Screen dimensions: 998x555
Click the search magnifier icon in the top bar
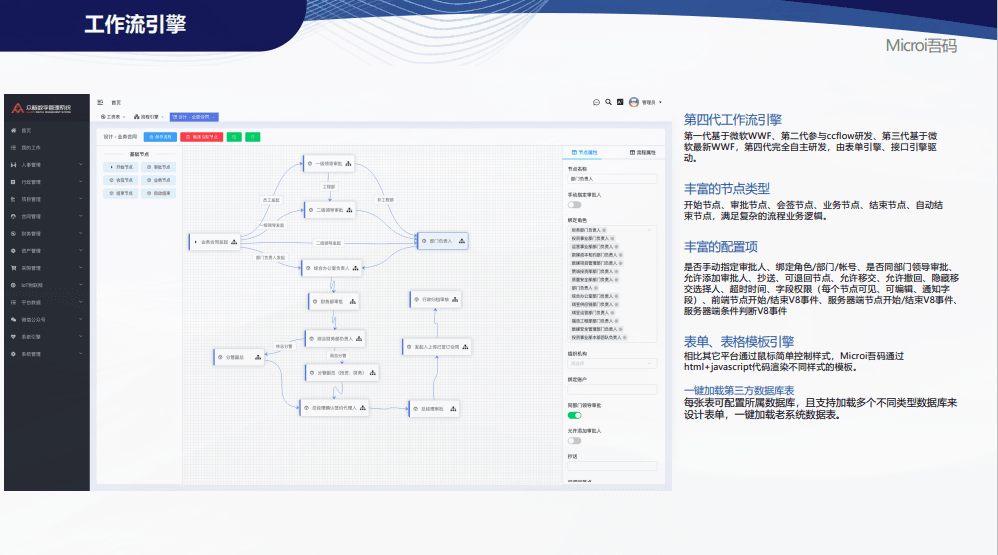(608, 102)
